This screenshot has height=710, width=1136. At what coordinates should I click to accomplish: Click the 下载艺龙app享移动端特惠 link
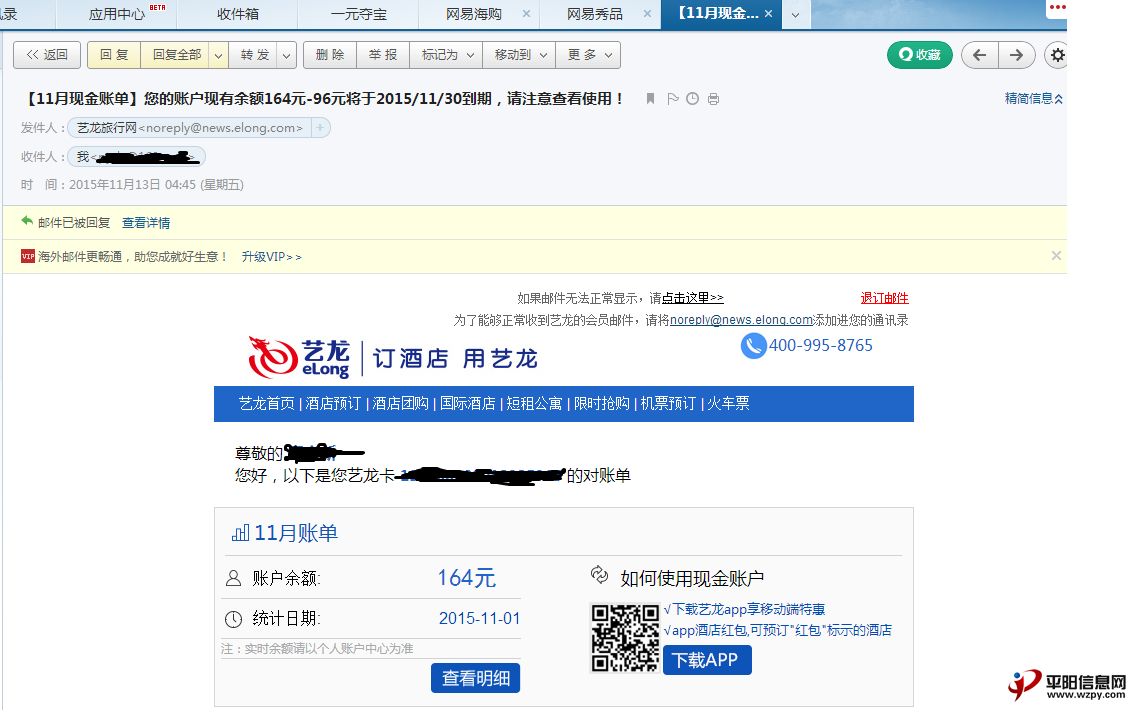744,609
